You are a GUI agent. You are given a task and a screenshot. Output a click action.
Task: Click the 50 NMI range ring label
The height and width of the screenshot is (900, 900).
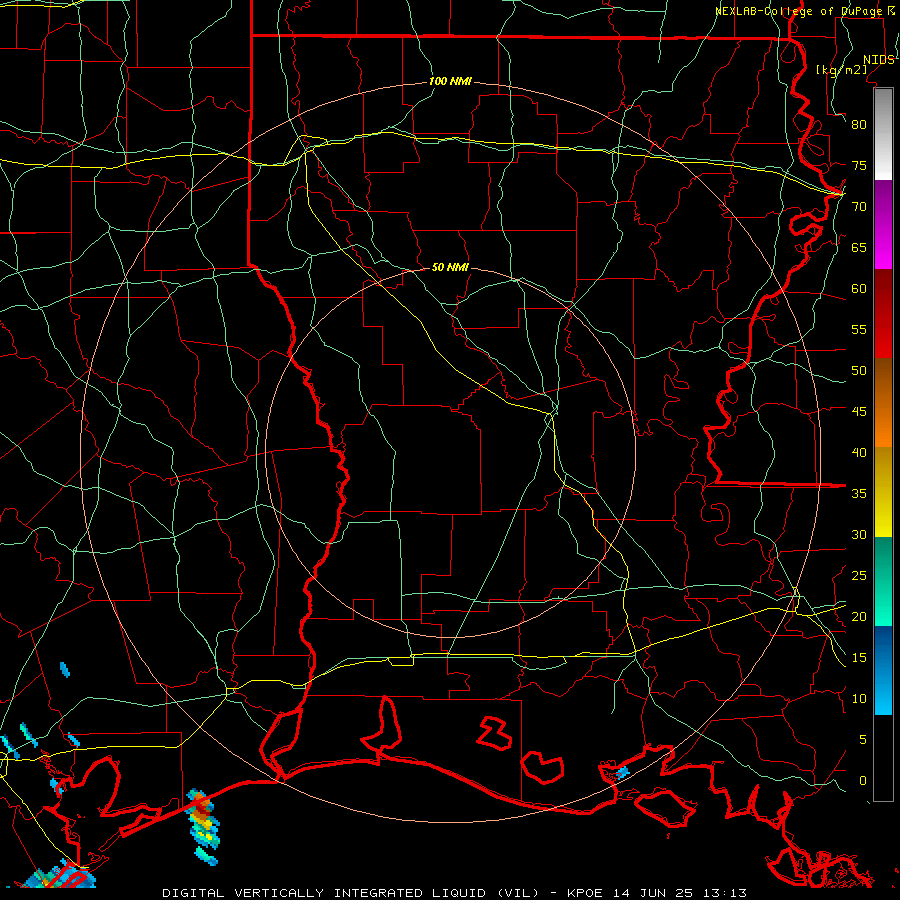click(x=450, y=267)
